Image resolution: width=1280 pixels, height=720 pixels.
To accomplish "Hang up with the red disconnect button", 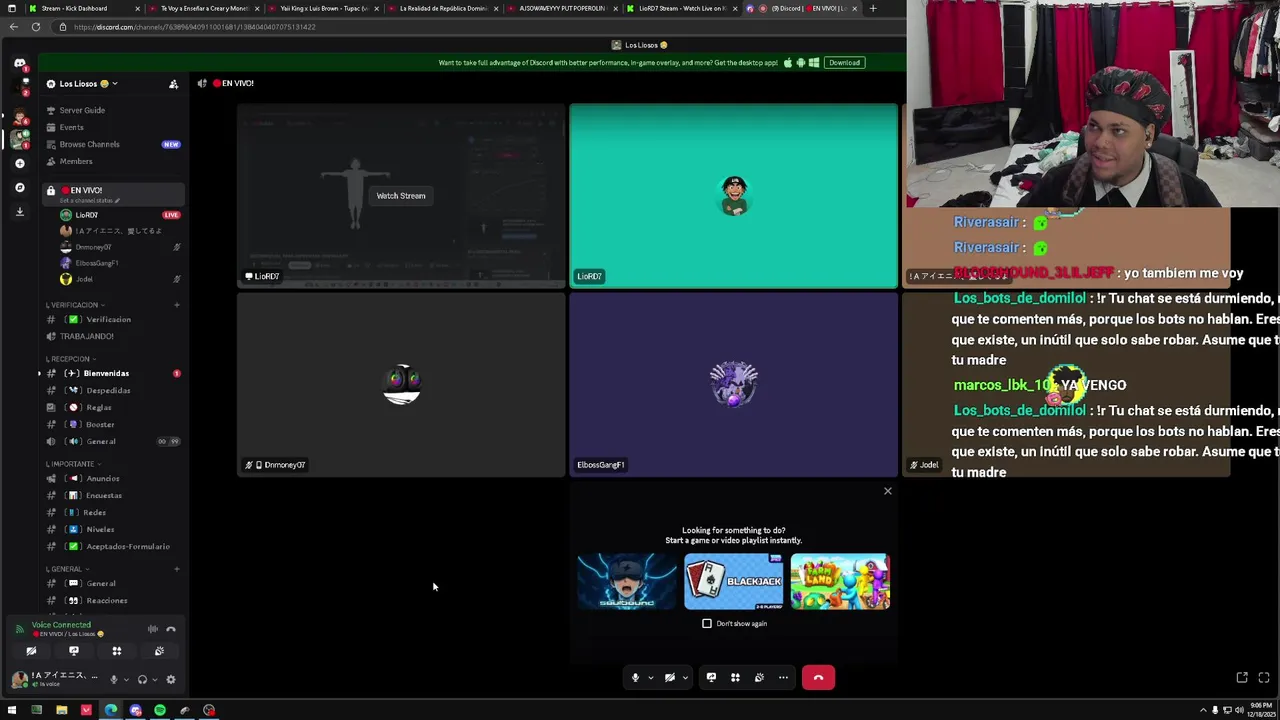I will point(818,678).
